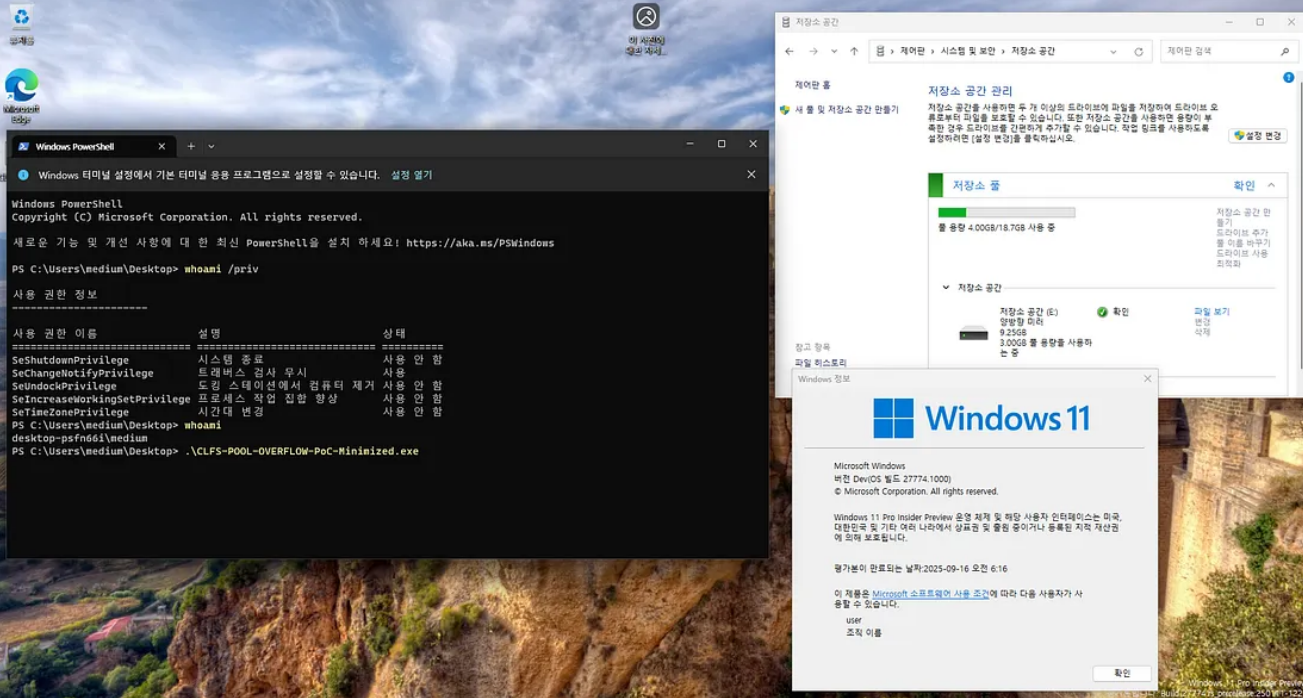Click 'Microsoft 소프트웨어 사용 조건' link
This screenshot has height=698, width=1303.
930,594
